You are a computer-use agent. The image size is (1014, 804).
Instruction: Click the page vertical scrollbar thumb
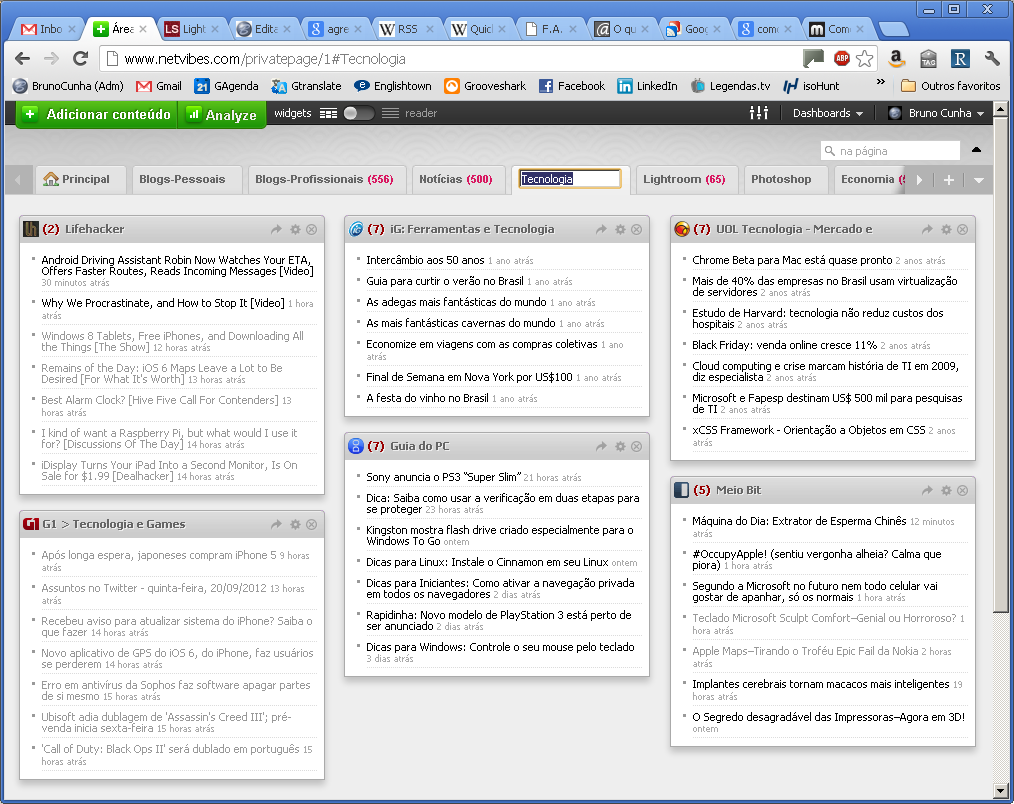click(x=1000, y=363)
